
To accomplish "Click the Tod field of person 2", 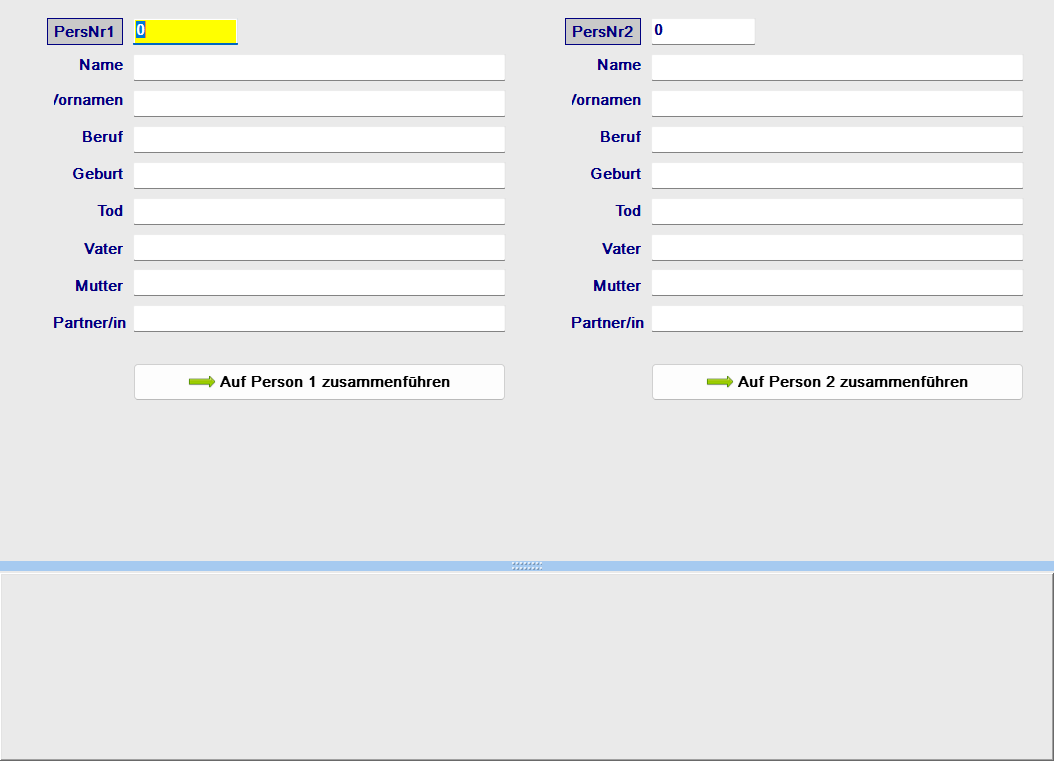I will (x=837, y=211).
